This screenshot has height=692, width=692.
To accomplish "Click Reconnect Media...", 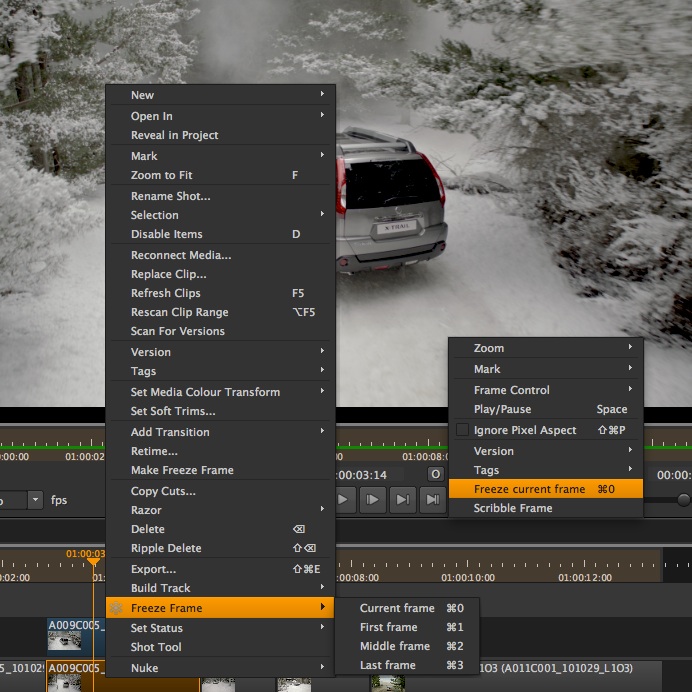I will pyautogui.click(x=181, y=255).
